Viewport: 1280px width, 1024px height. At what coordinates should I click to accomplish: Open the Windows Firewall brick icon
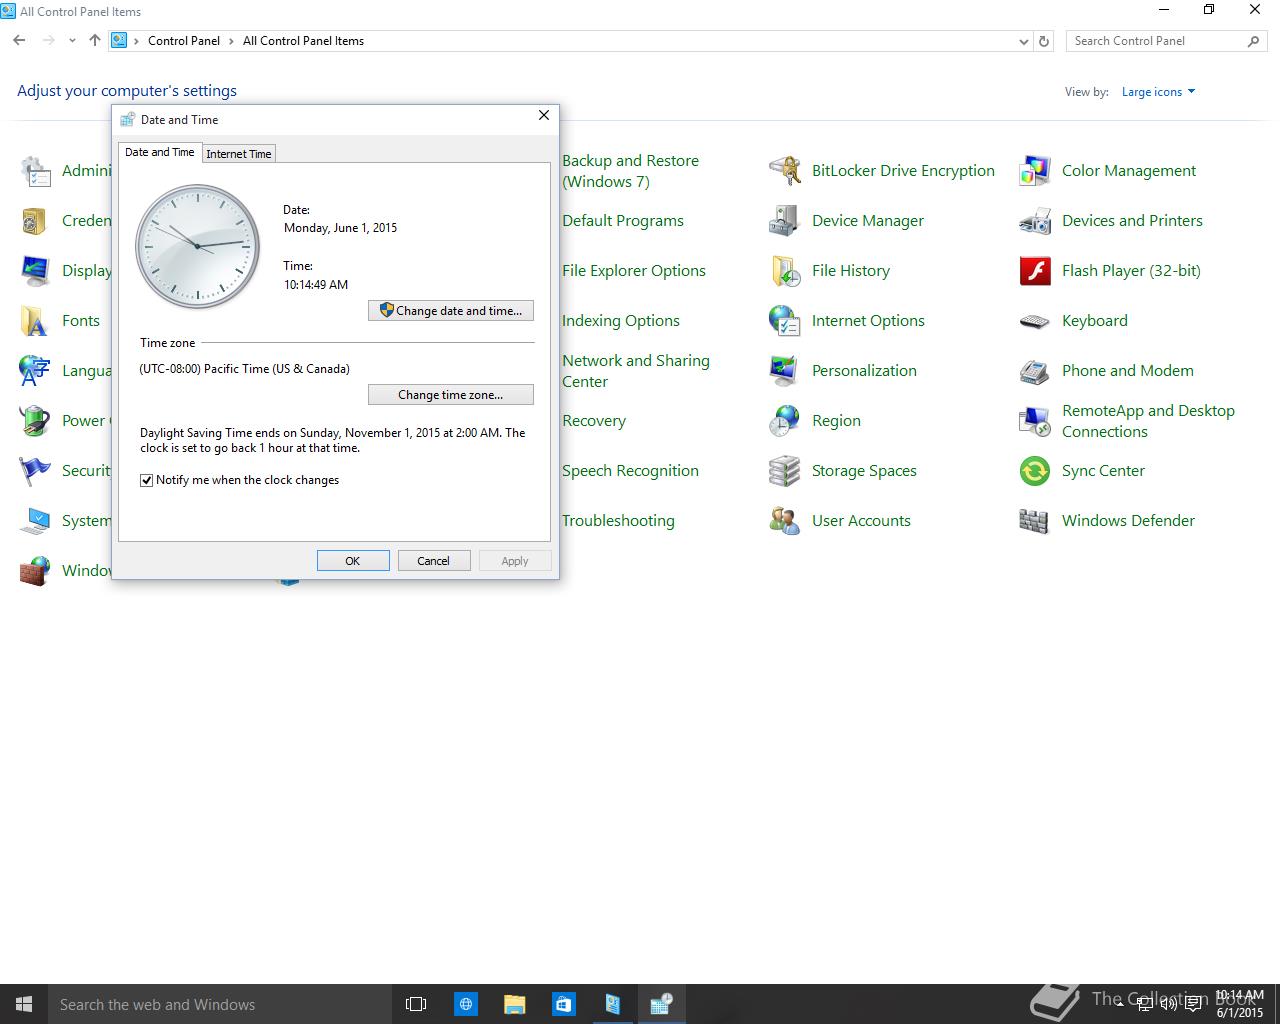35,571
